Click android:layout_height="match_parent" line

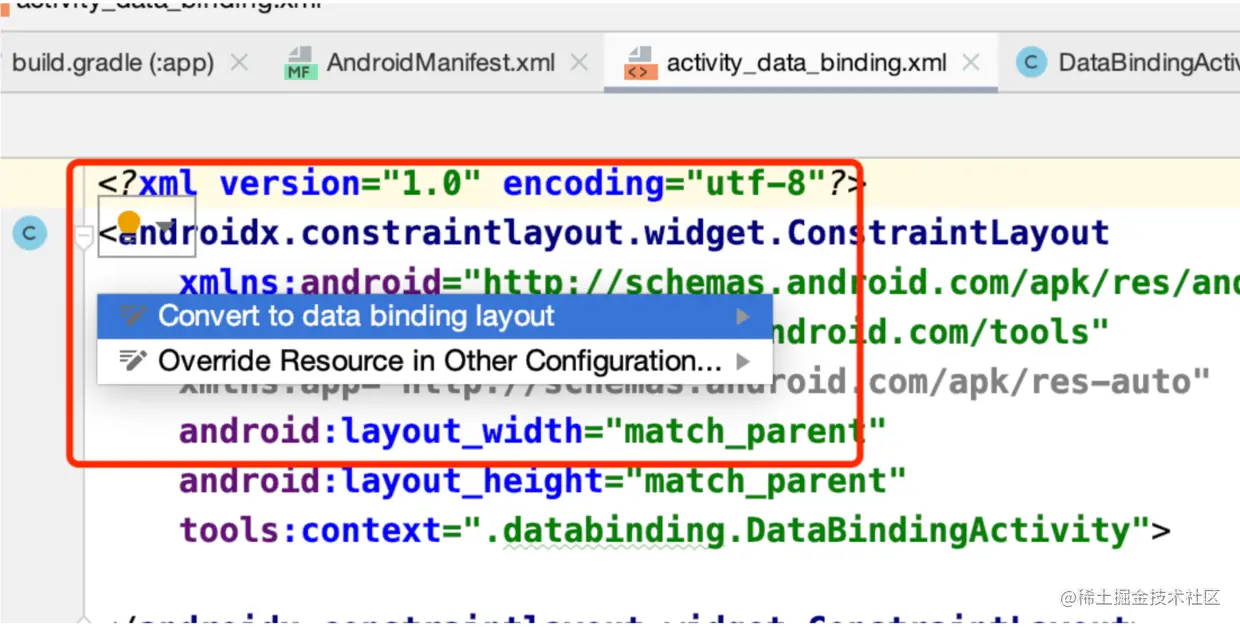point(542,481)
